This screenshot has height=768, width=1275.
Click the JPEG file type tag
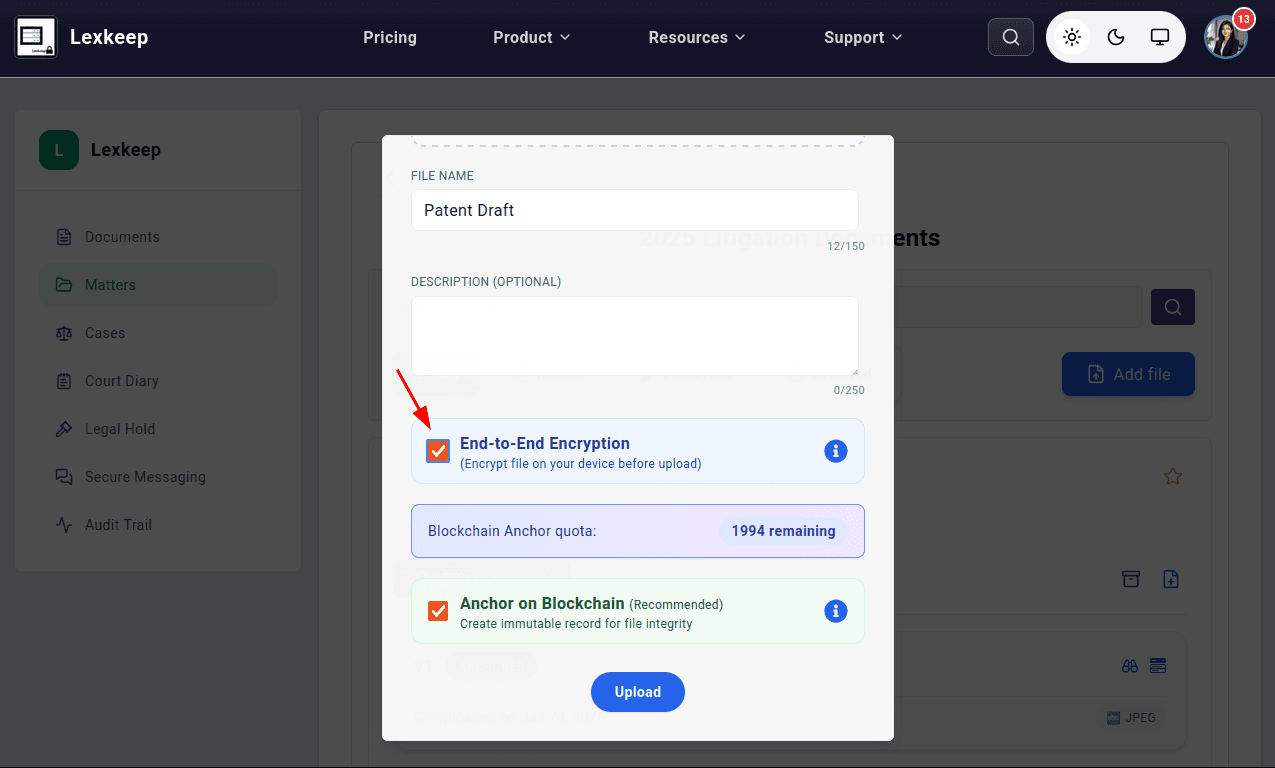pyautogui.click(x=1131, y=717)
